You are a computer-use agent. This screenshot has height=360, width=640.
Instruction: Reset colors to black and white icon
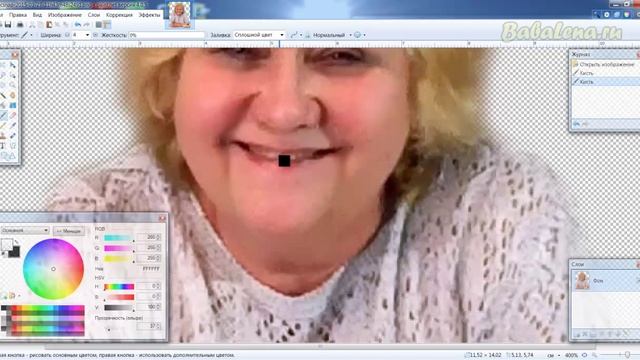click(x=4, y=254)
